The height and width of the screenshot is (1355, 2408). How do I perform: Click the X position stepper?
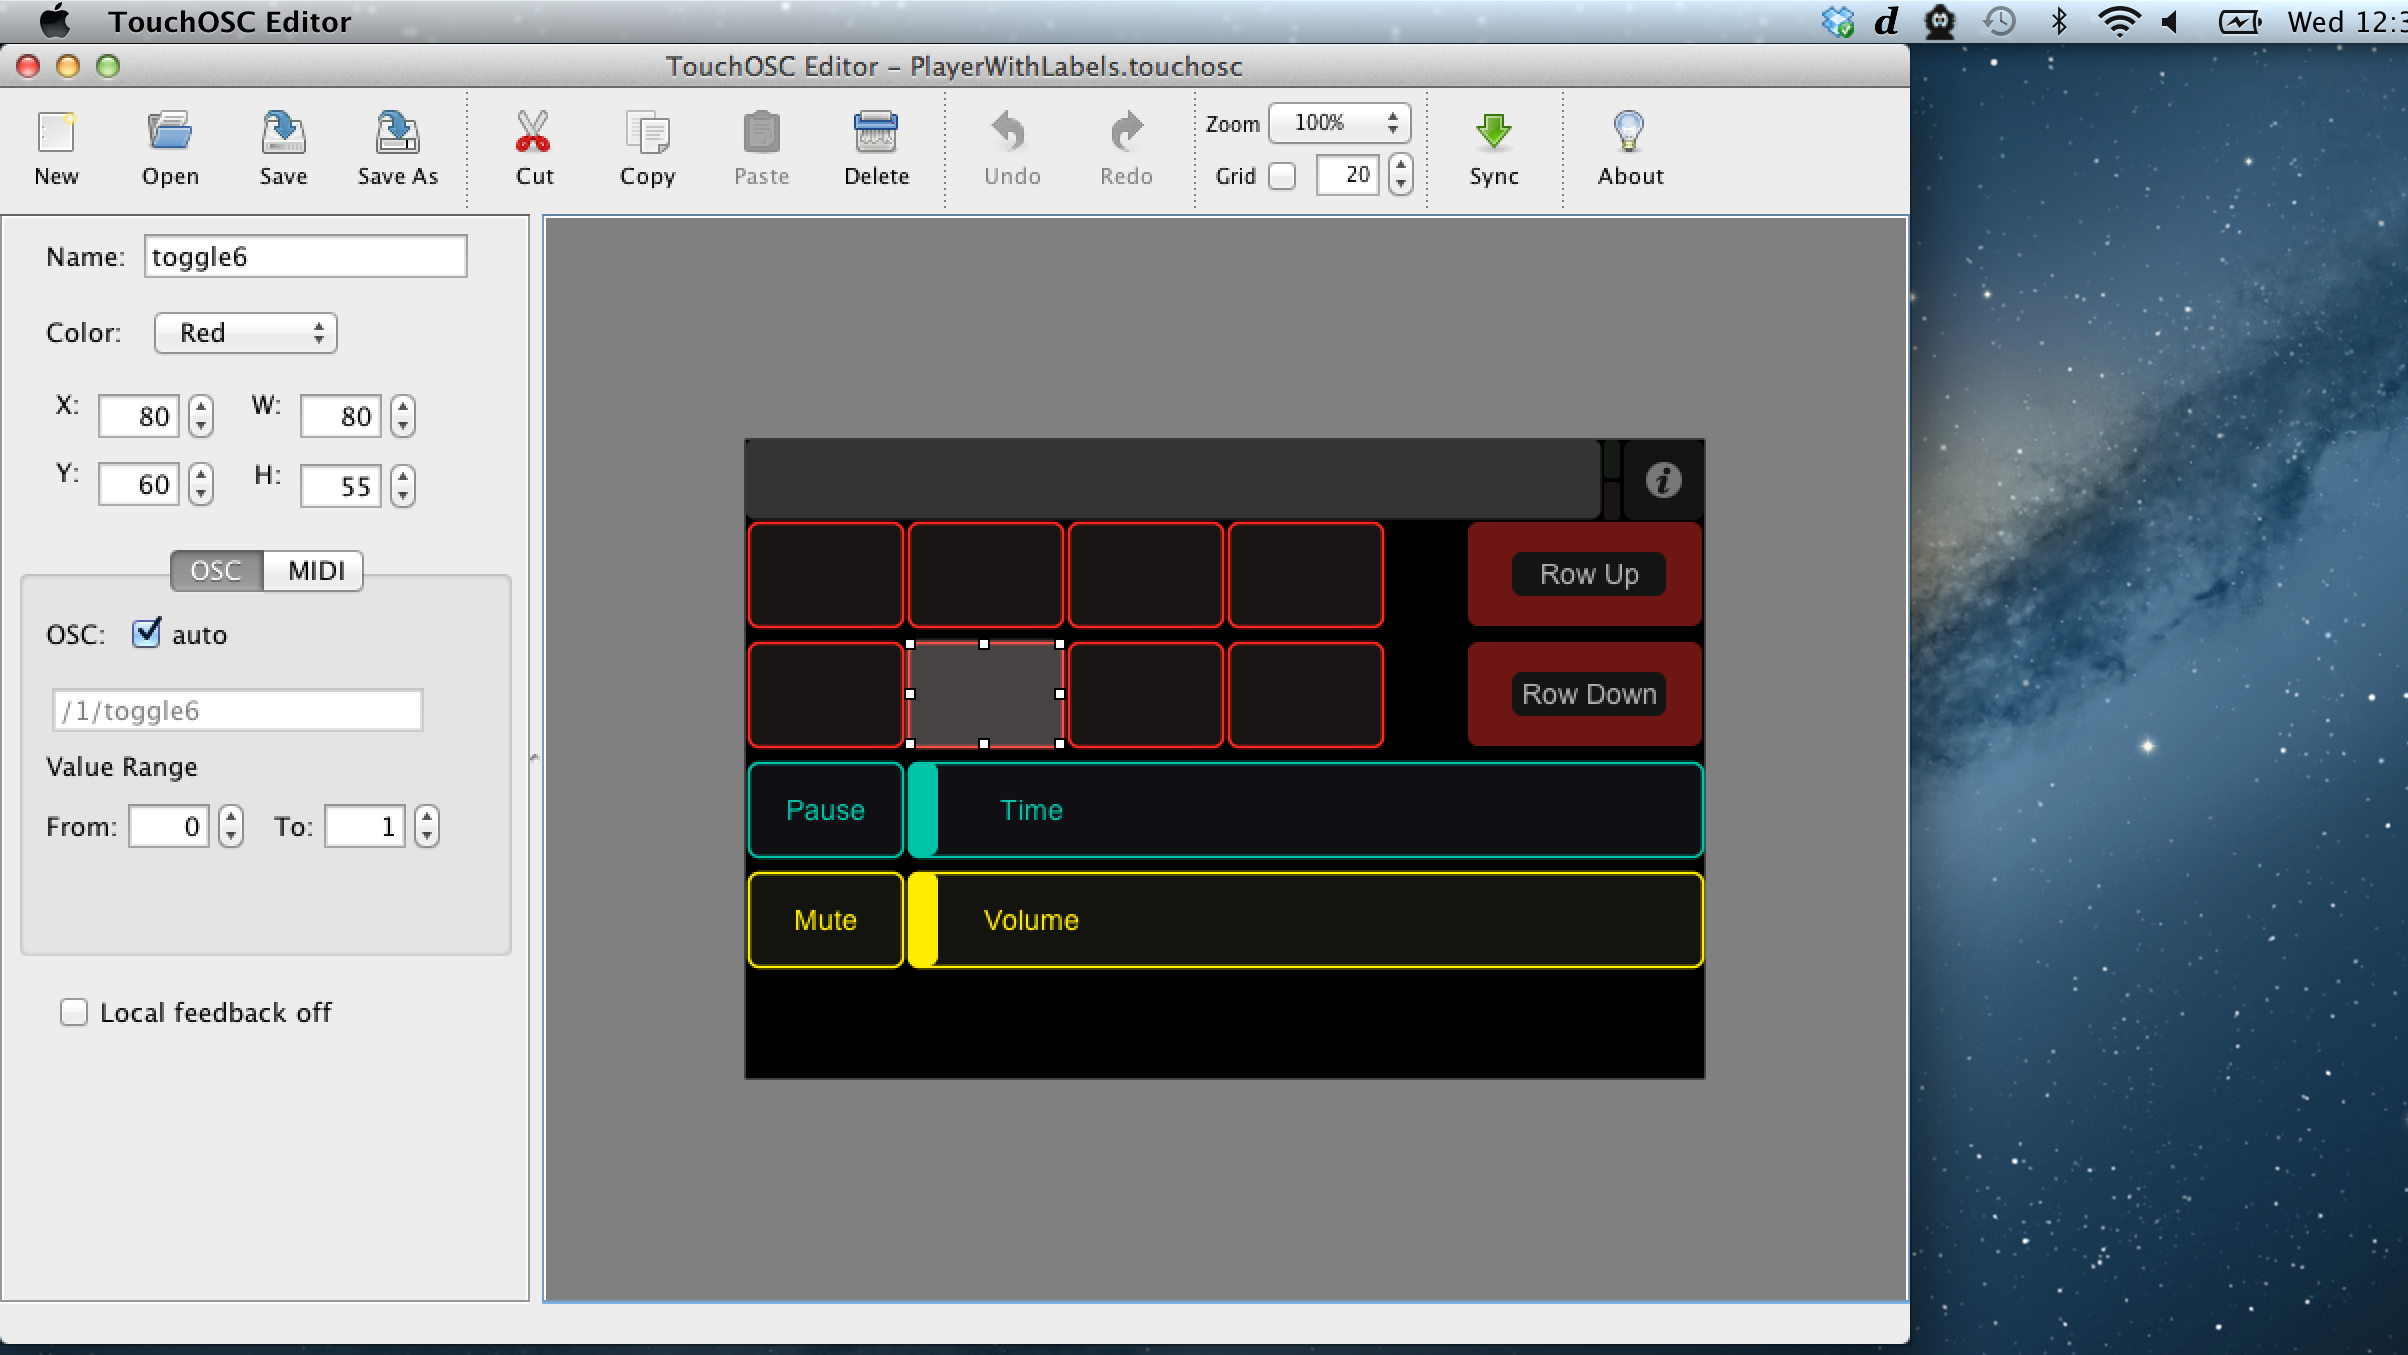201,416
